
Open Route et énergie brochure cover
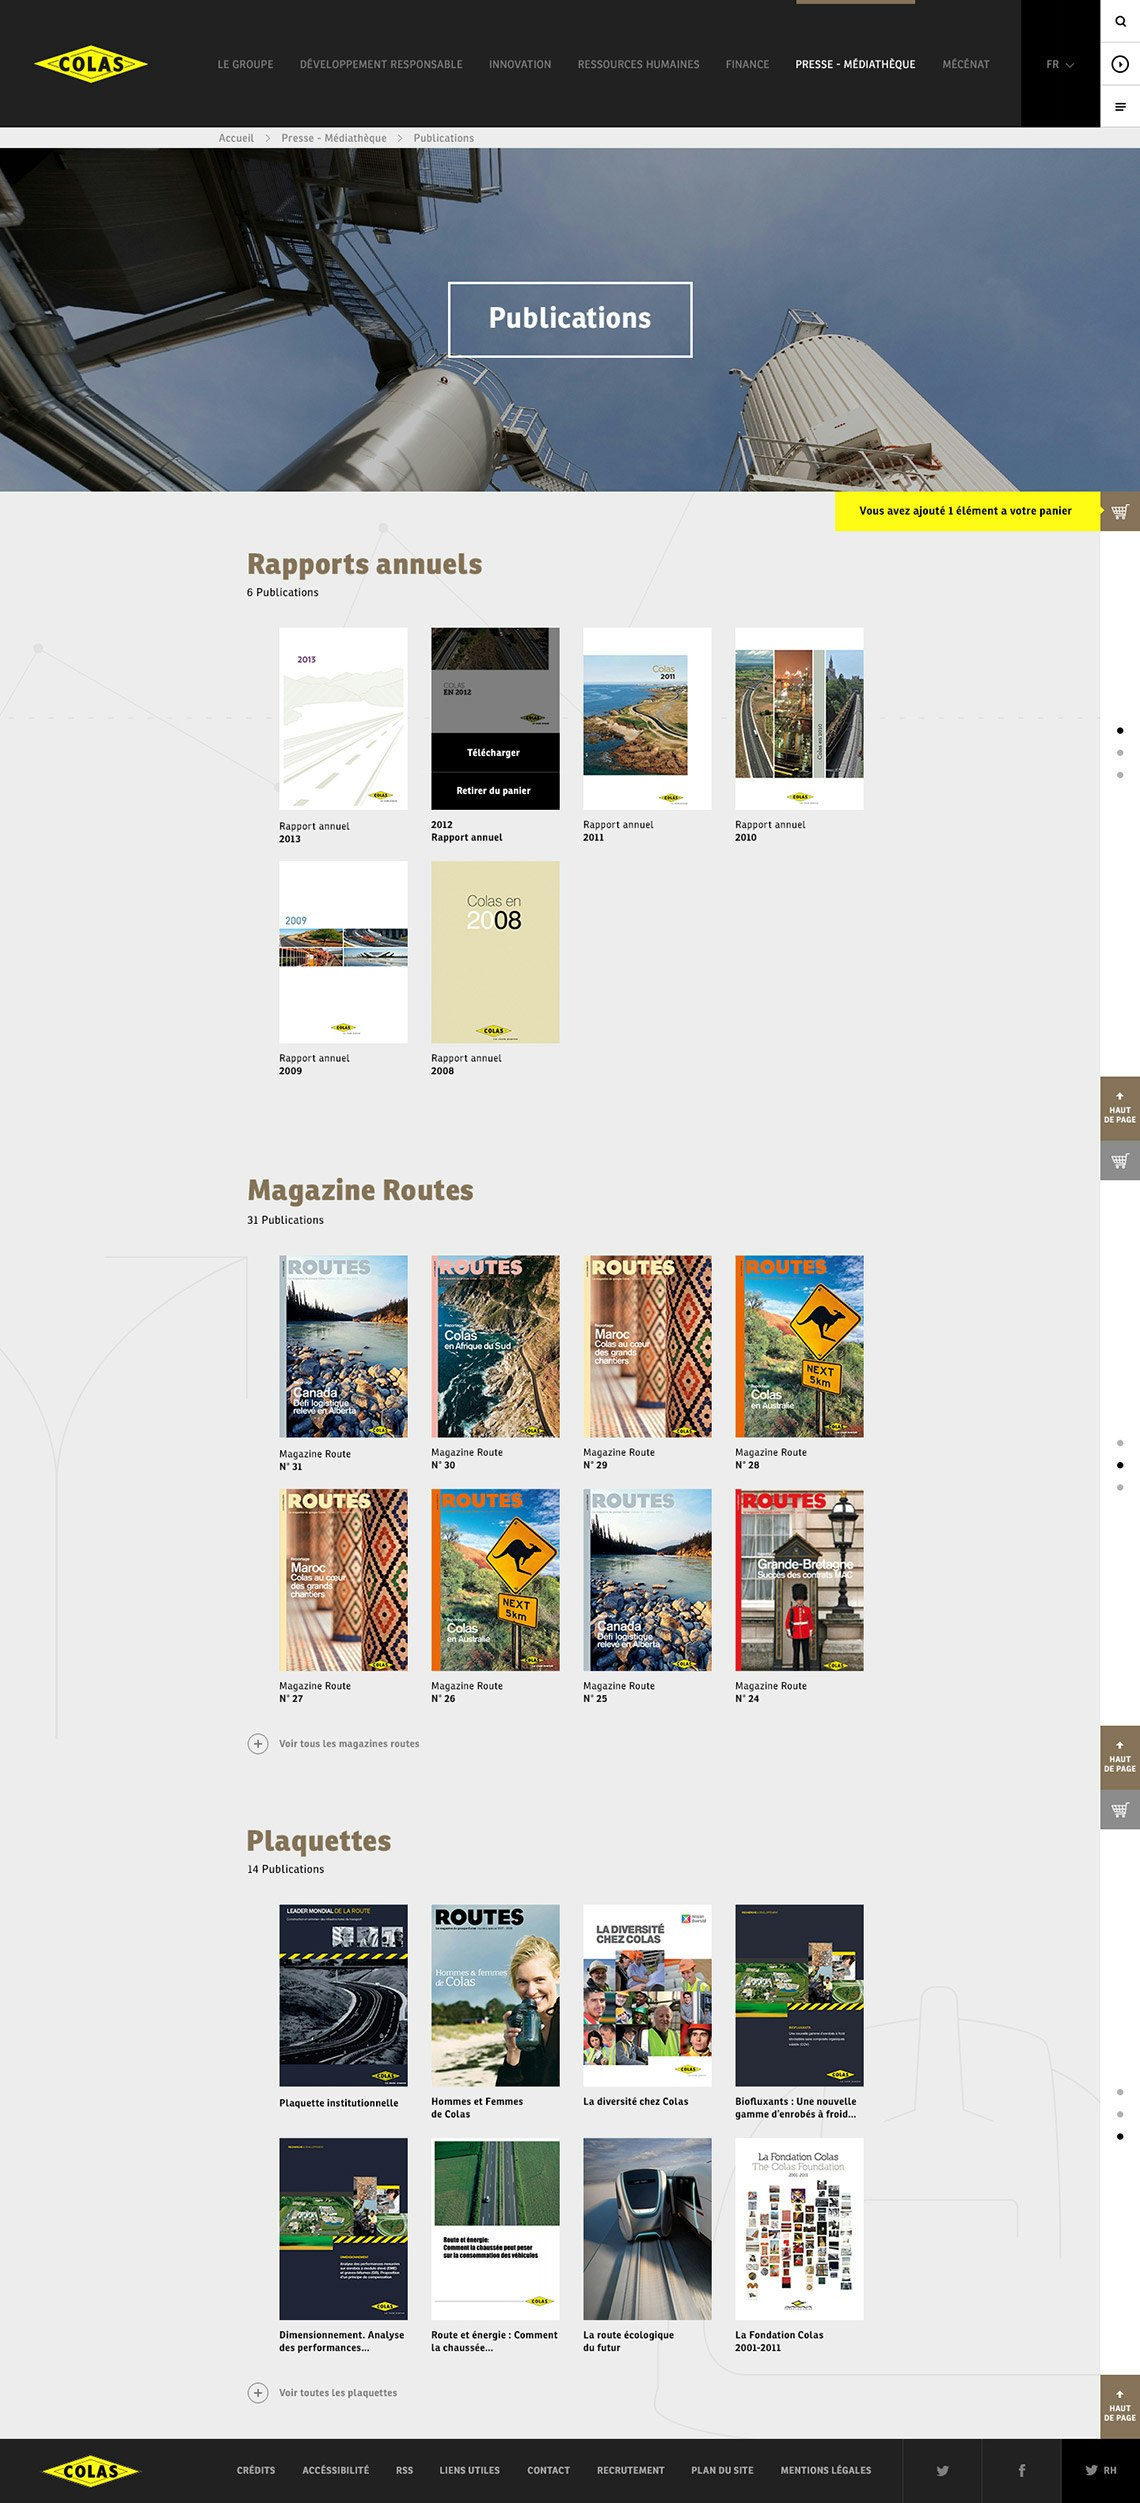[x=495, y=2229]
